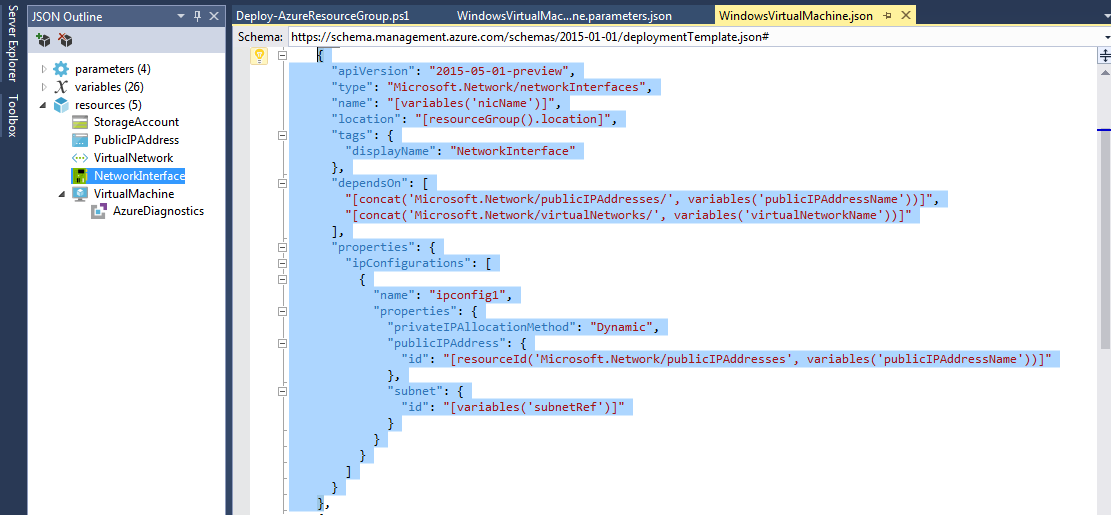This screenshot has width=1111, height=515.
Task: Select StorageAccount label in outline
Action: point(136,123)
